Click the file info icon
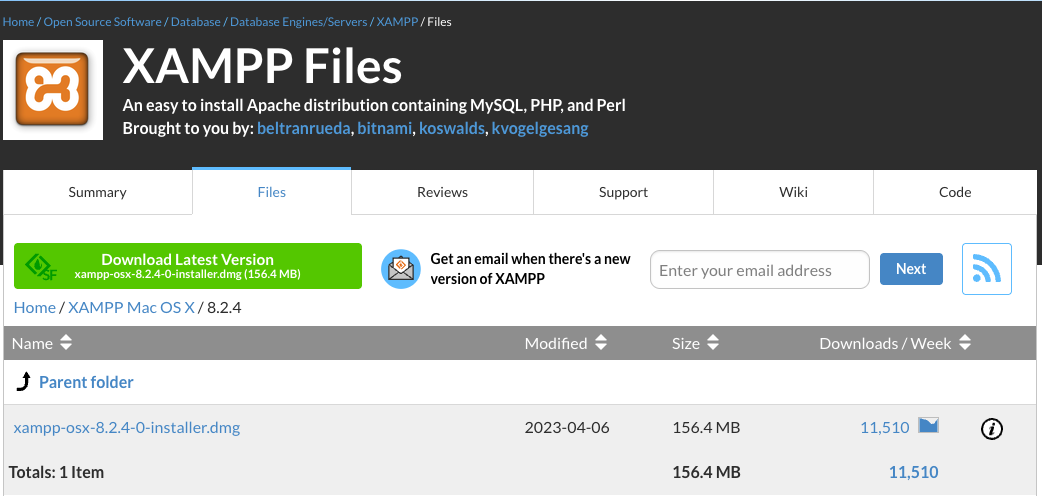The height and width of the screenshot is (496, 1042). tap(991, 429)
